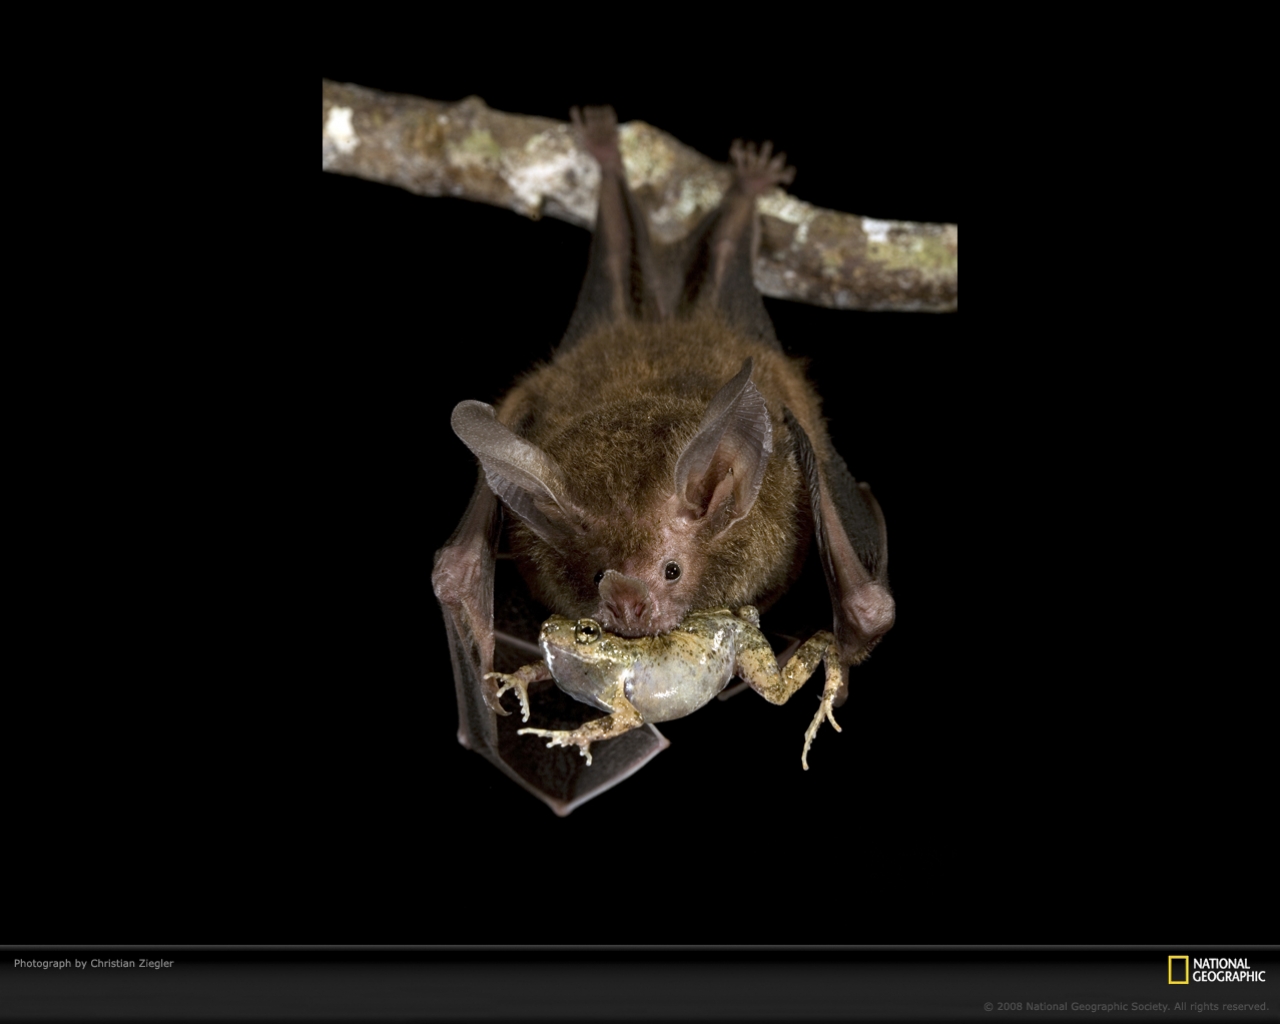Screen dimensions: 1280x1024
Task: Click the 2008 National Geographic Society copyright line
Action: (1126, 1007)
